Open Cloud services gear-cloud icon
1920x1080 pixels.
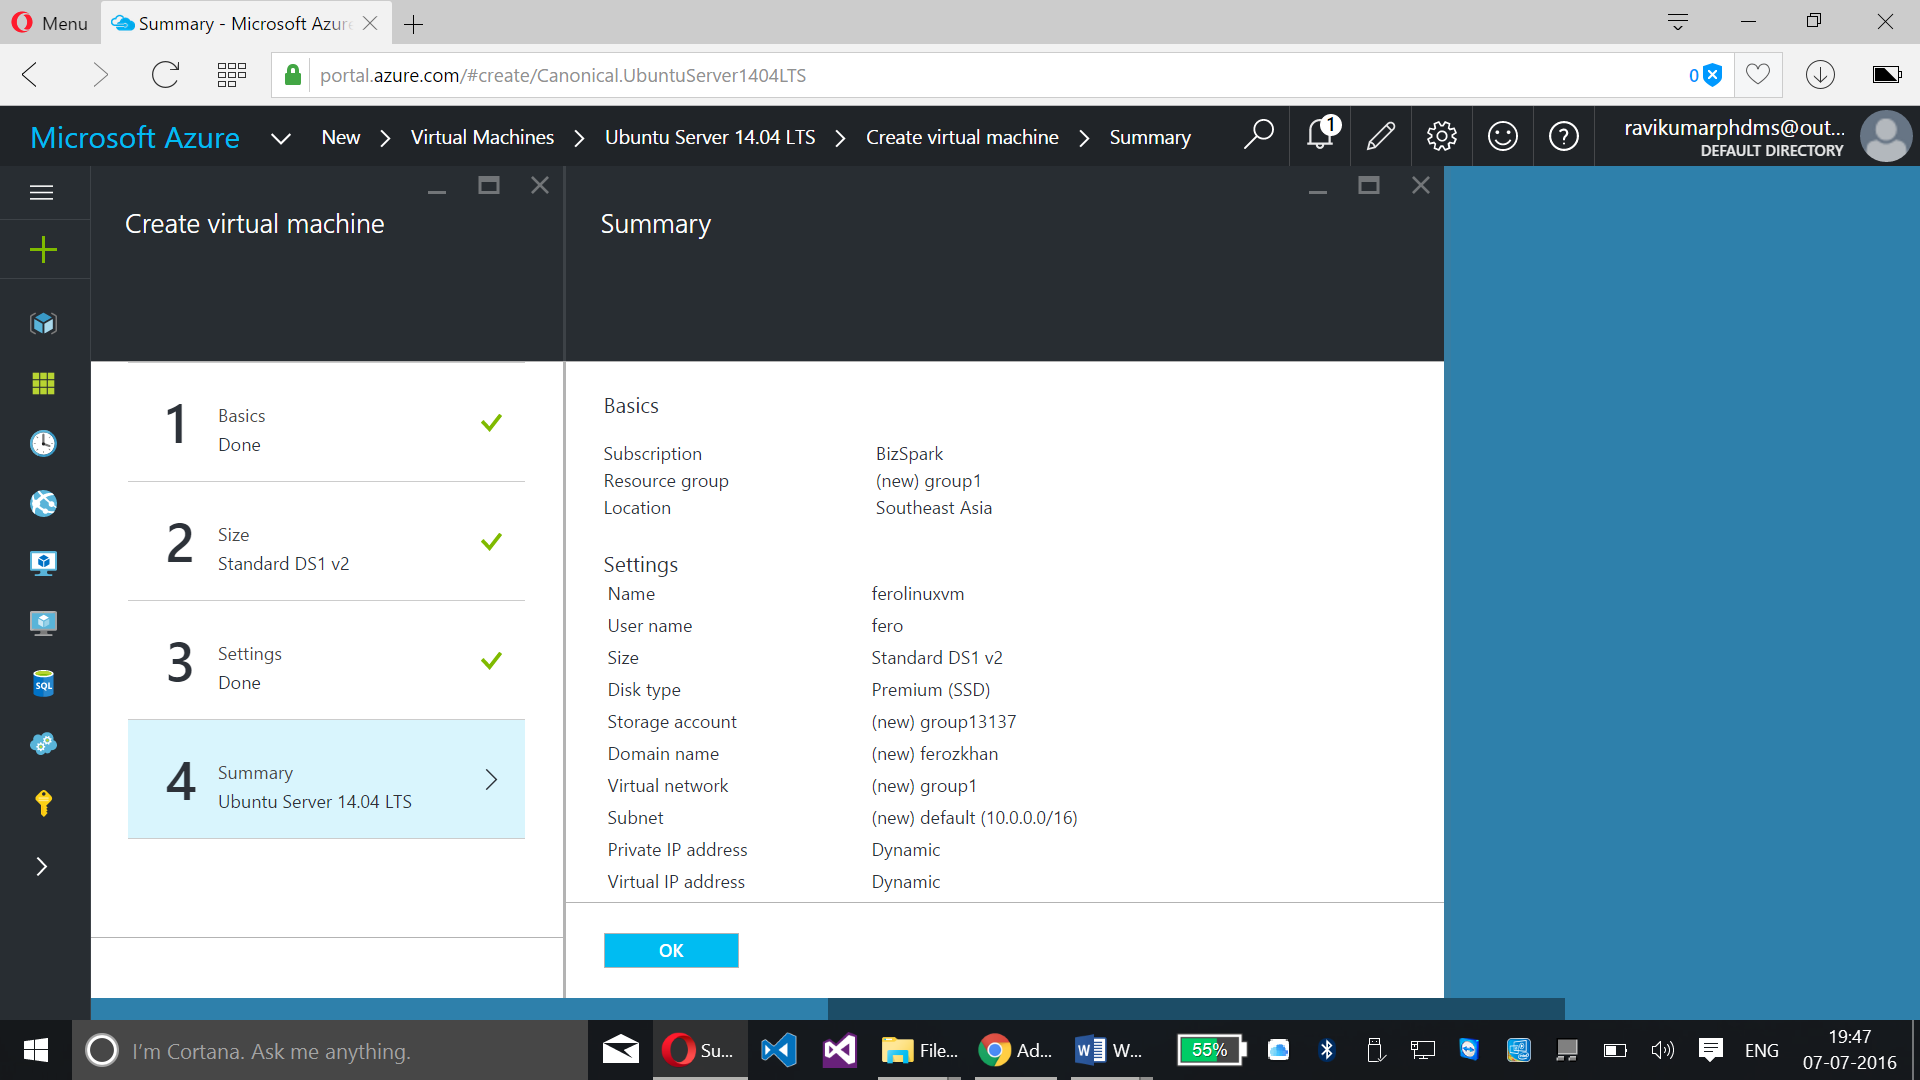point(43,743)
